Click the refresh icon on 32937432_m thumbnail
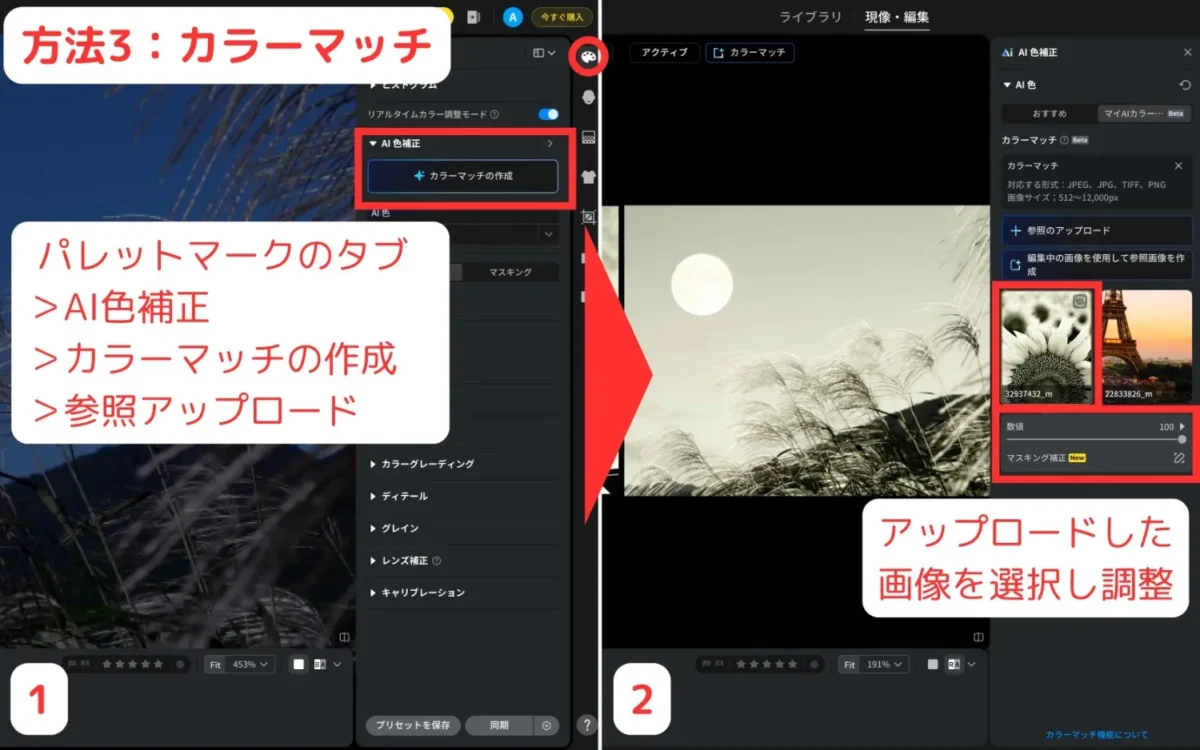Screen dimensions: 1200x750 (1080, 301)
